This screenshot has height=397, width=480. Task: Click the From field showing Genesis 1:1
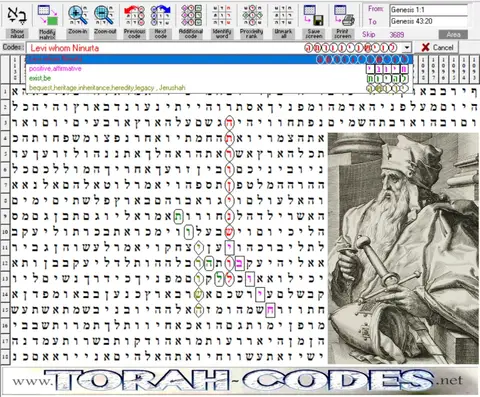(429, 10)
